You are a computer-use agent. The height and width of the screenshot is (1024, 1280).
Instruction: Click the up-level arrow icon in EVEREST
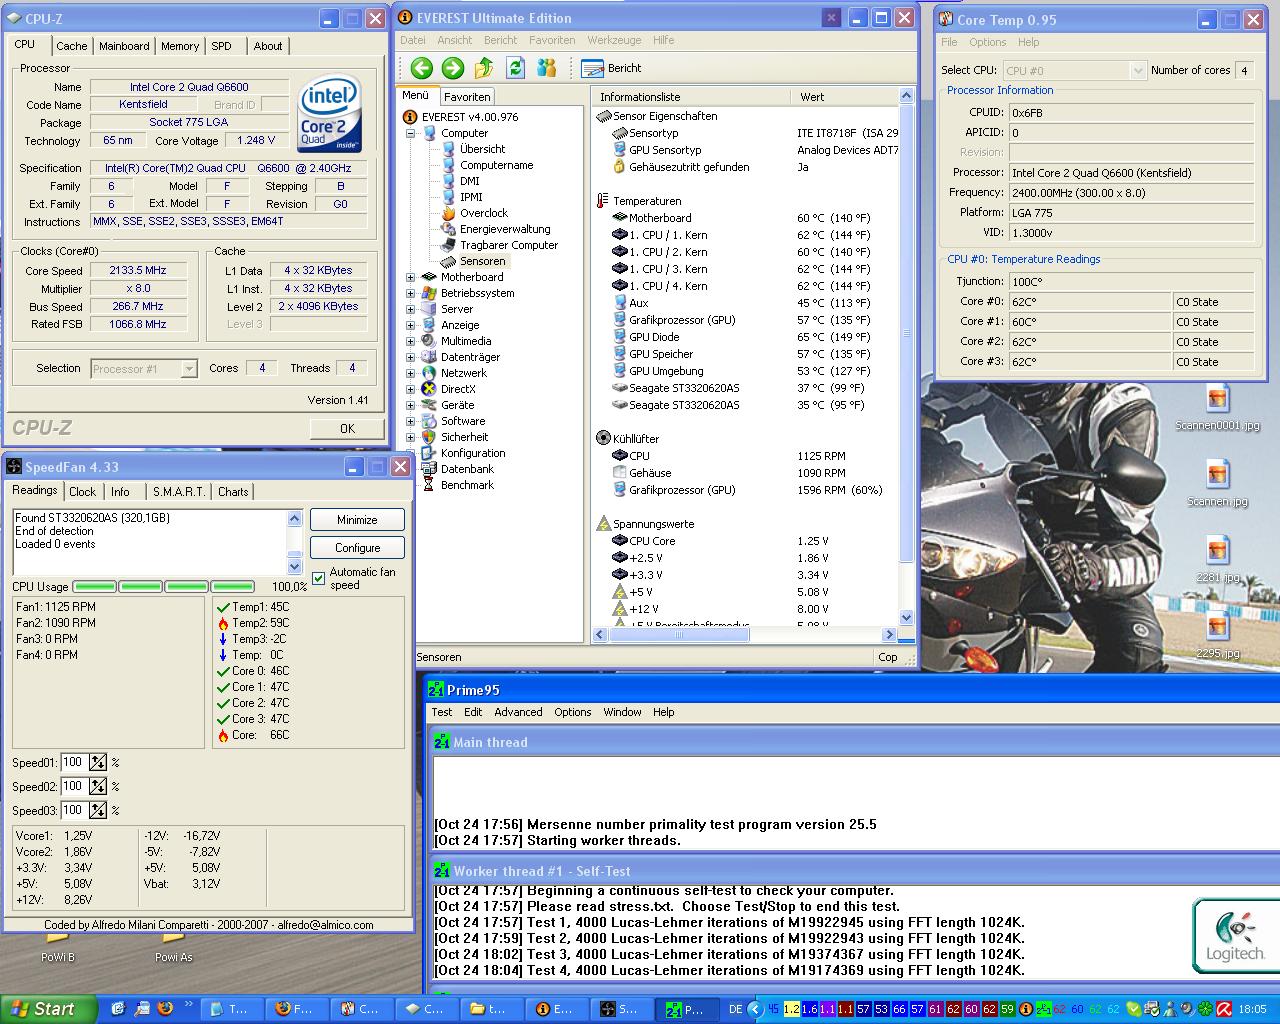pyautogui.click(x=484, y=68)
